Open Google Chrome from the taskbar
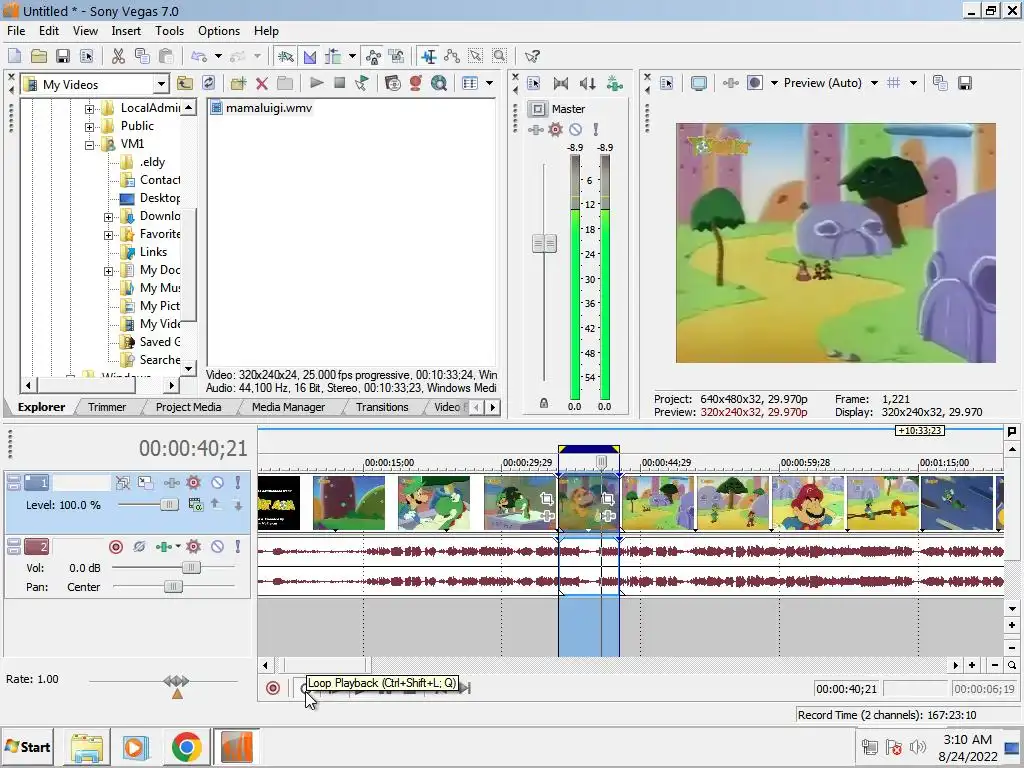This screenshot has height=768, width=1024. 186,747
